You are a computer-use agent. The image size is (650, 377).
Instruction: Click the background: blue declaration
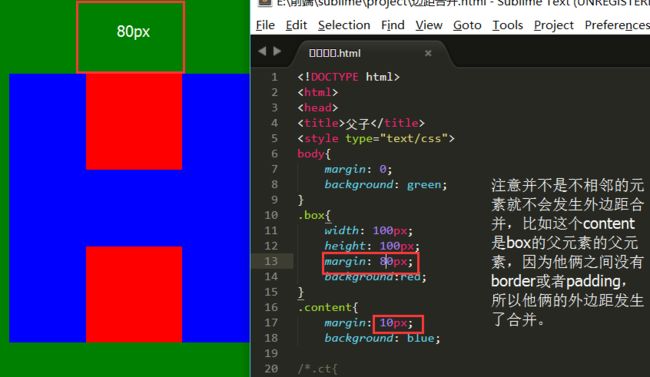click(x=382, y=338)
